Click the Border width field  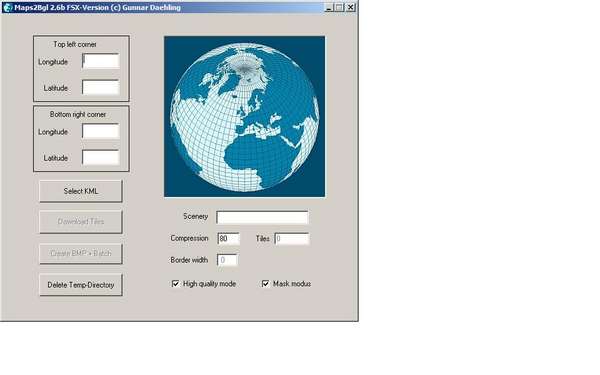pos(227,260)
